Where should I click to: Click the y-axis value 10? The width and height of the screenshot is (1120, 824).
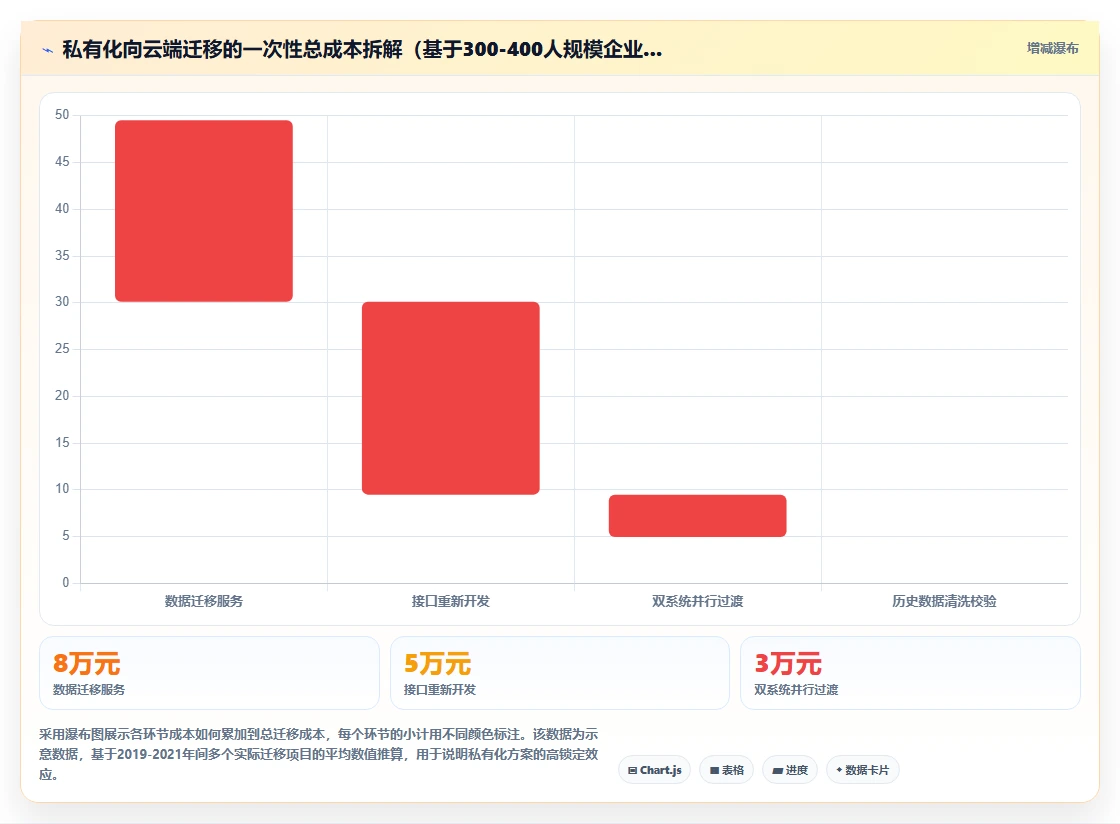[x=62, y=489]
